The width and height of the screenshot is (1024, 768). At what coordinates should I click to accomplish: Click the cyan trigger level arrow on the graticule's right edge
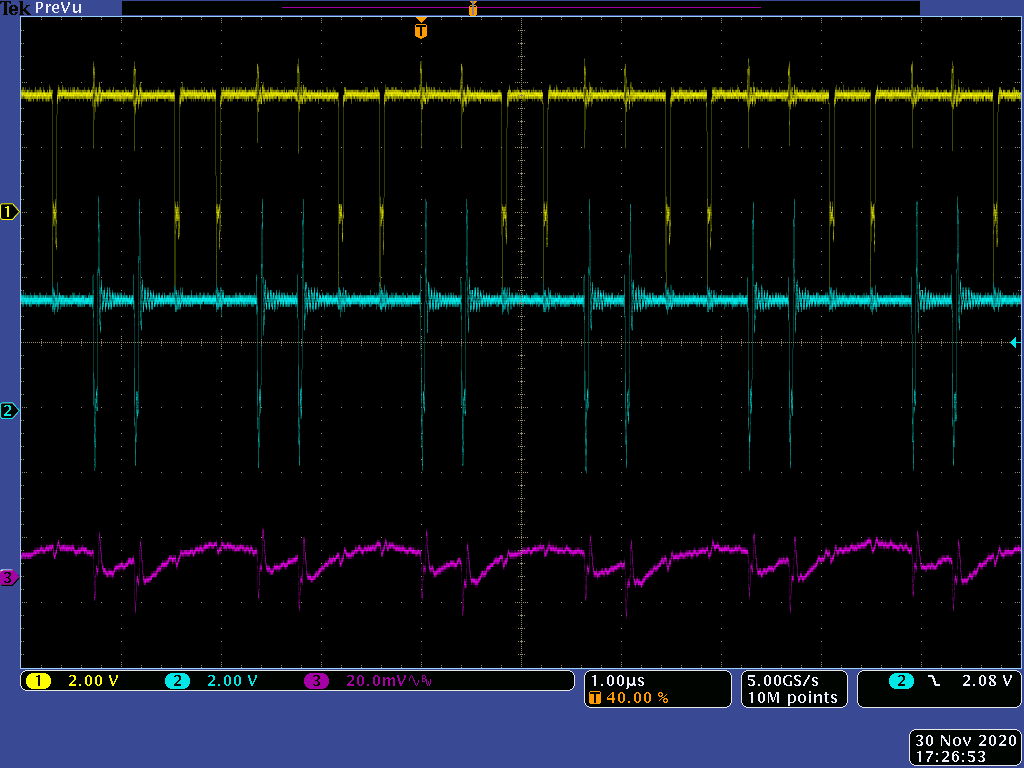(x=1014, y=342)
